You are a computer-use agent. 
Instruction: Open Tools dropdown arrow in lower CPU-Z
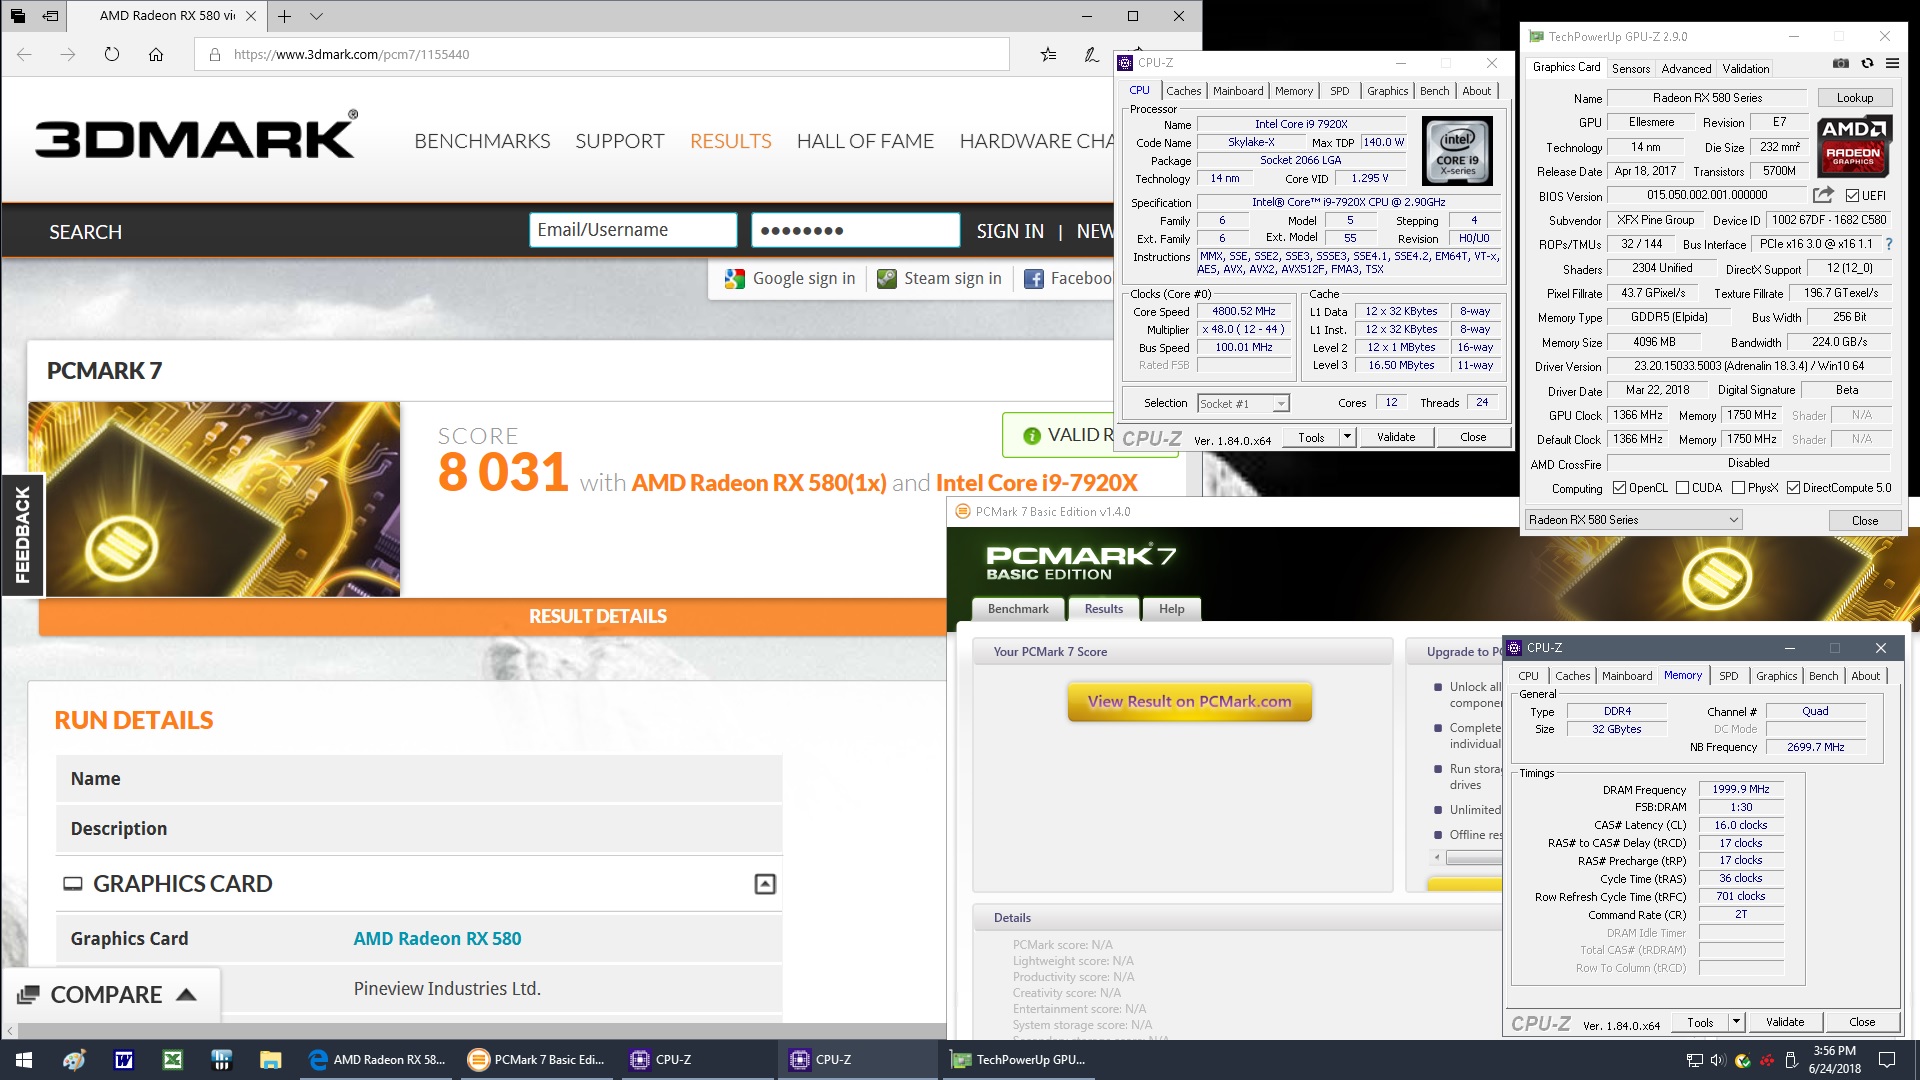coord(1737,1022)
